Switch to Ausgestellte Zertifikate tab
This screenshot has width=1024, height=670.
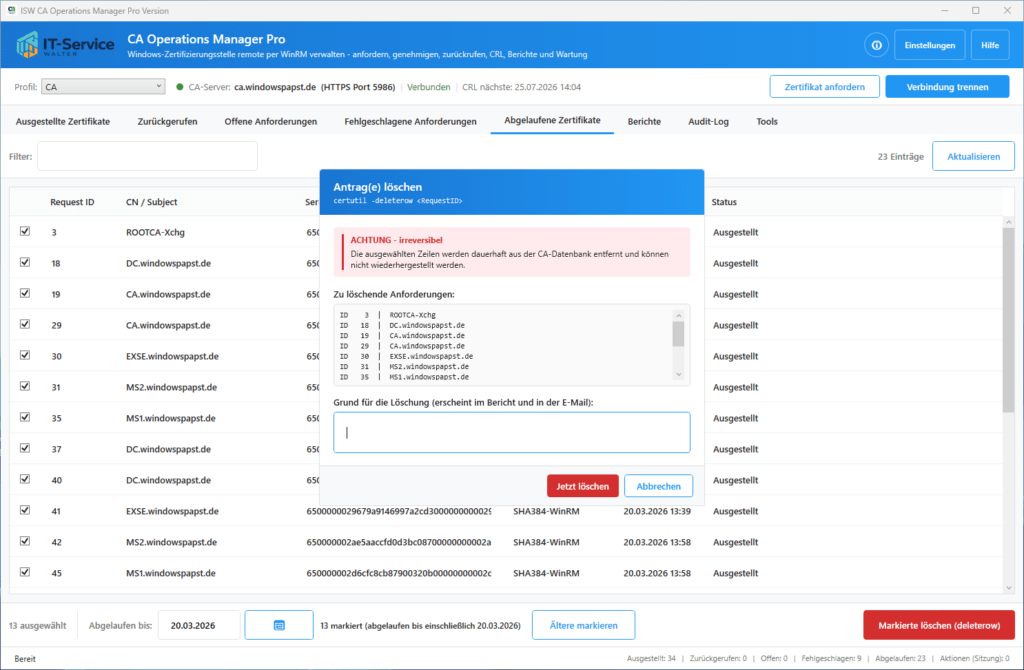63,121
